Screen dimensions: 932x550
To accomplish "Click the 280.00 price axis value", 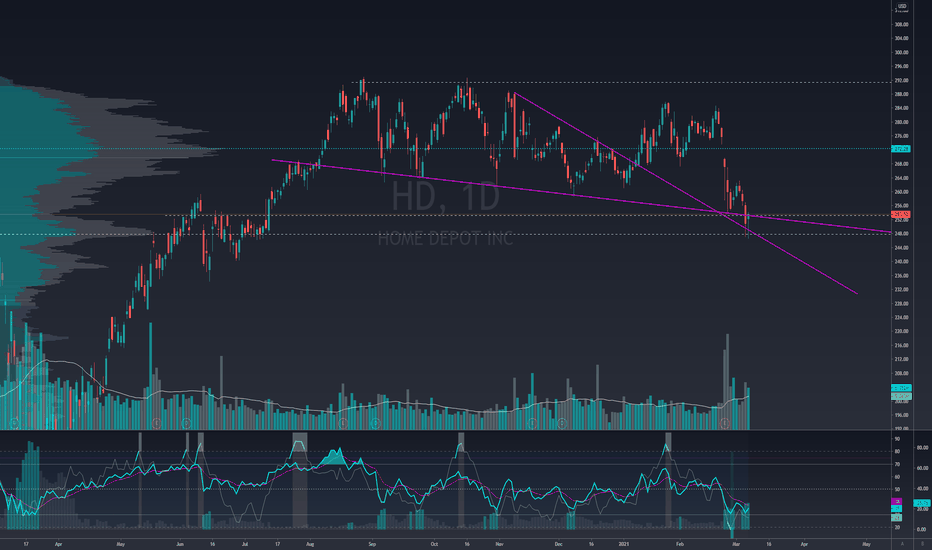I will 901,122.
